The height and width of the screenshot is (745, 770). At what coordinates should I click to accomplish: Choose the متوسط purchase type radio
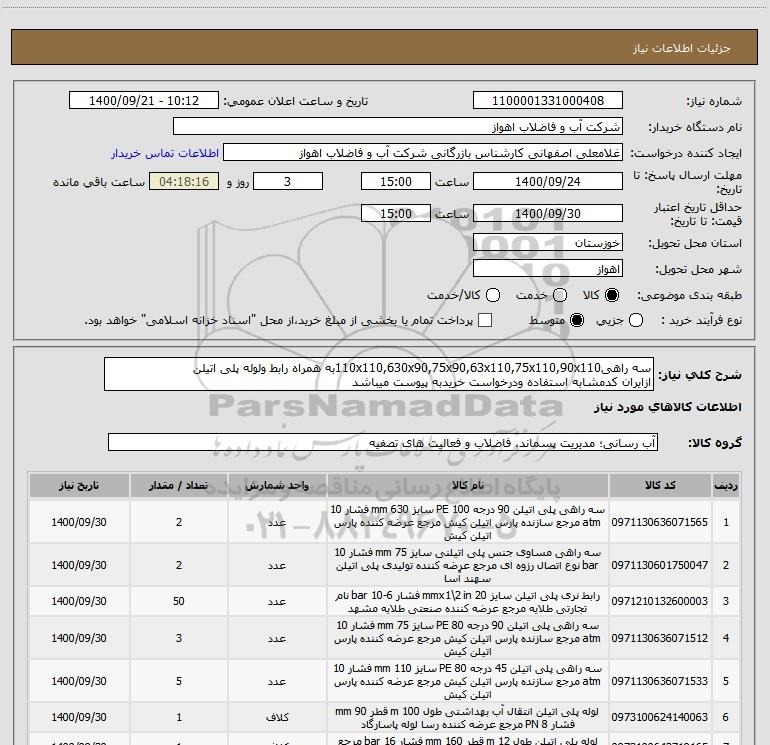577,320
